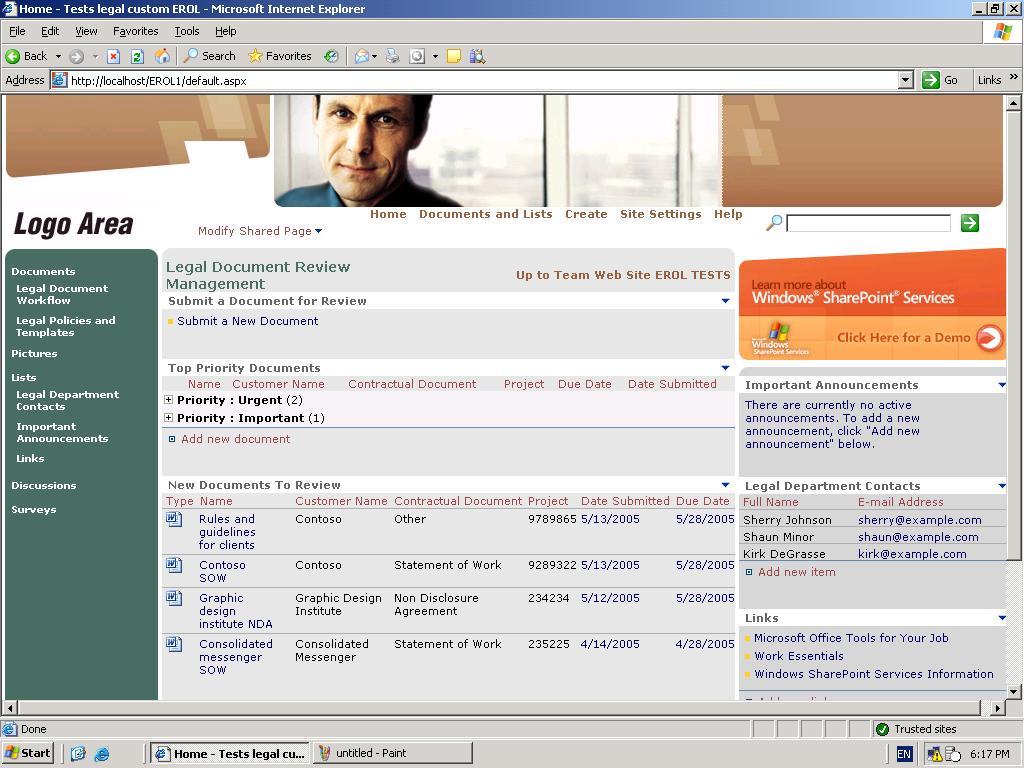Image resolution: width=1024 pixels, height=768 pixels.
Task: Open document icon for Contoso SOW row
Action: tap(174, 565)
